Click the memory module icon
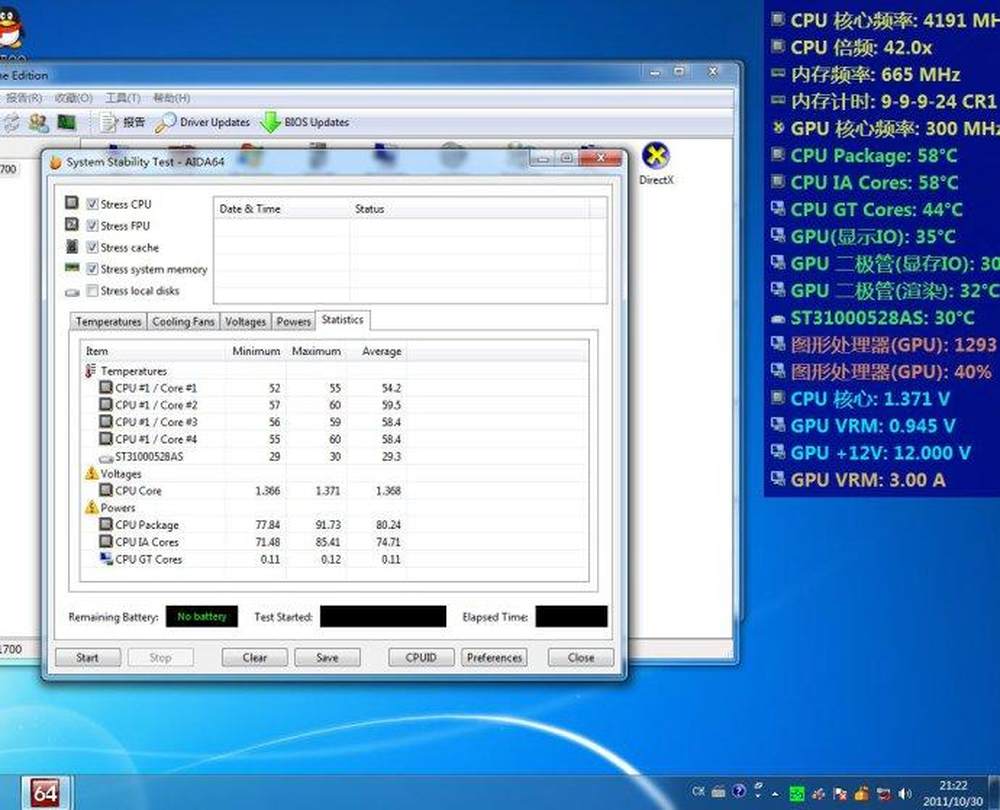This screenshot has width=1000, height=810. pos(72,268)
